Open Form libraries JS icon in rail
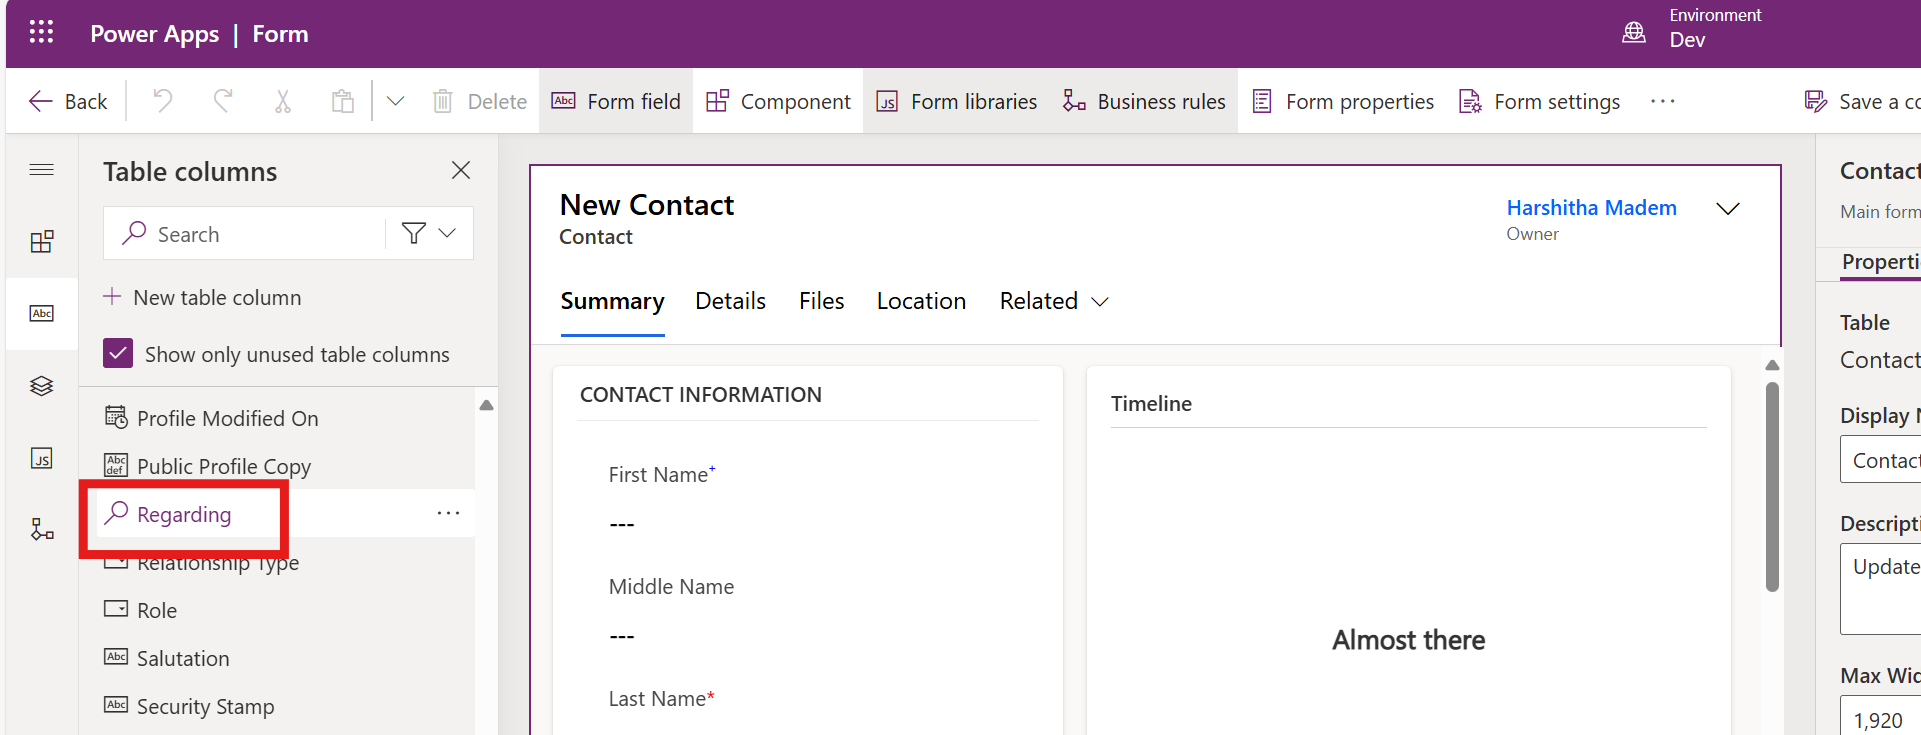The height and width of the screenshot is (735, 1921). tap(42, 458)
